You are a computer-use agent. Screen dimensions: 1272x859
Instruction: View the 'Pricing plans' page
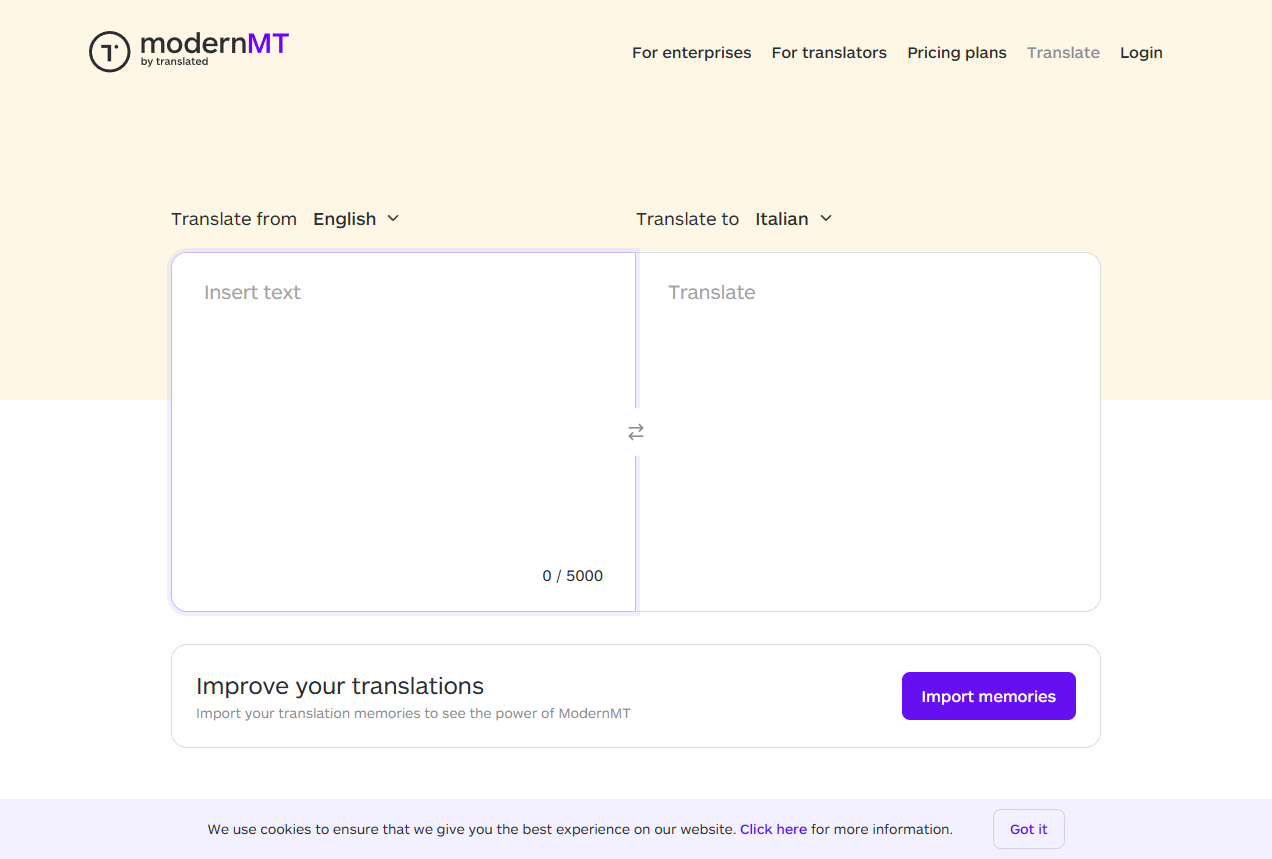[x=956, y=52]
